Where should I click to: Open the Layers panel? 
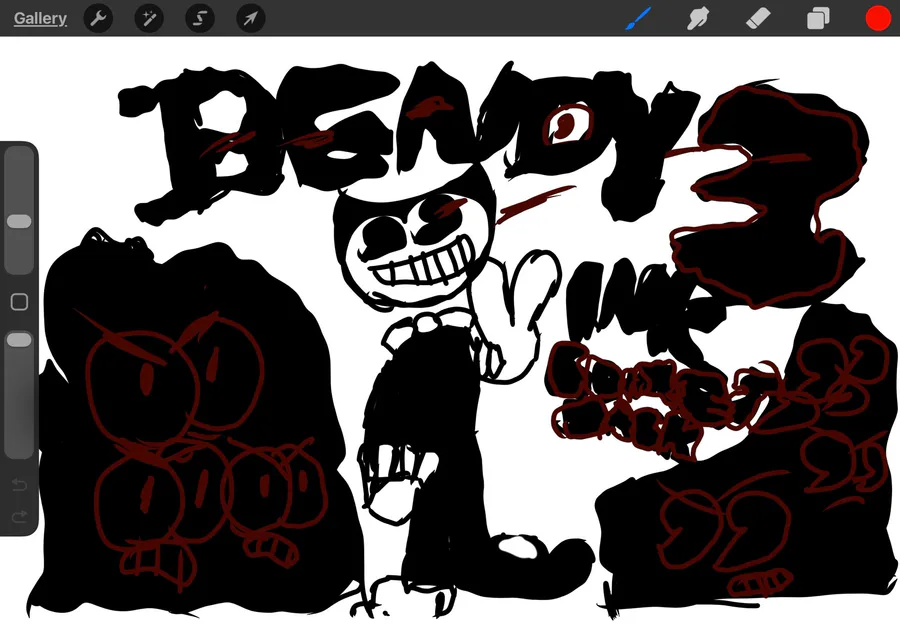point(818,18)
